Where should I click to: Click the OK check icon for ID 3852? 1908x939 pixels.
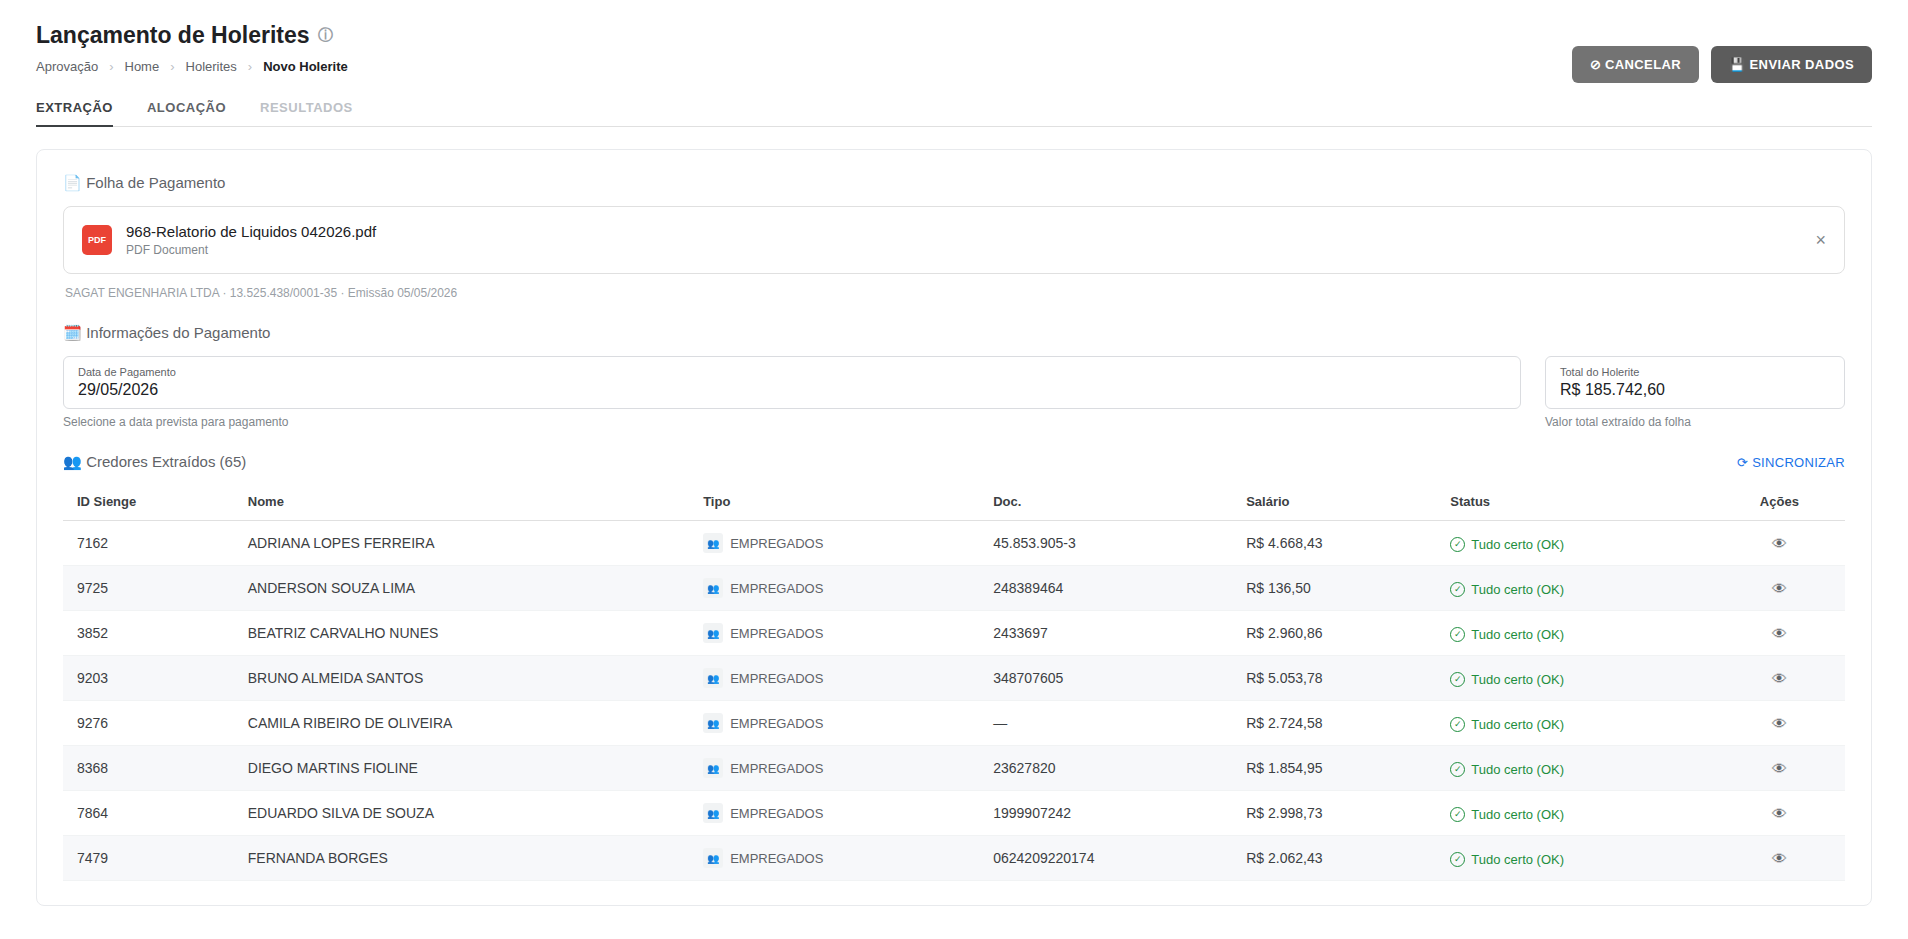(x=1457, y=635)
